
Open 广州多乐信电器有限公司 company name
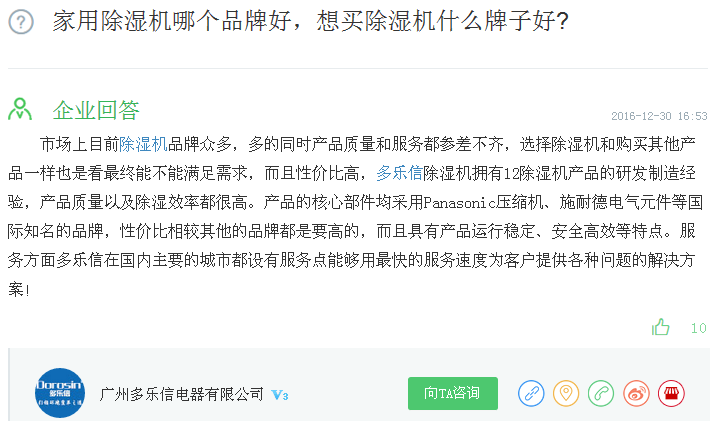click(182, 394)
